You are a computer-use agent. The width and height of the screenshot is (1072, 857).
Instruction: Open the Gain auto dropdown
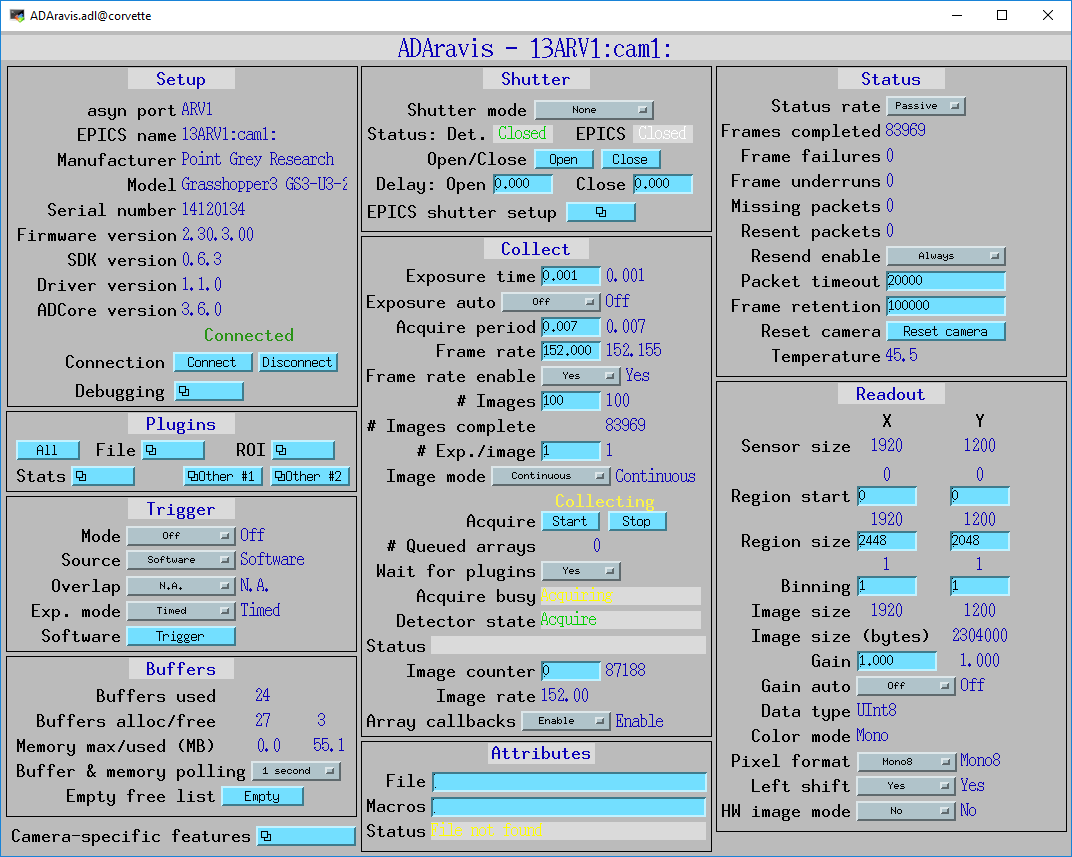pos(906,685)
